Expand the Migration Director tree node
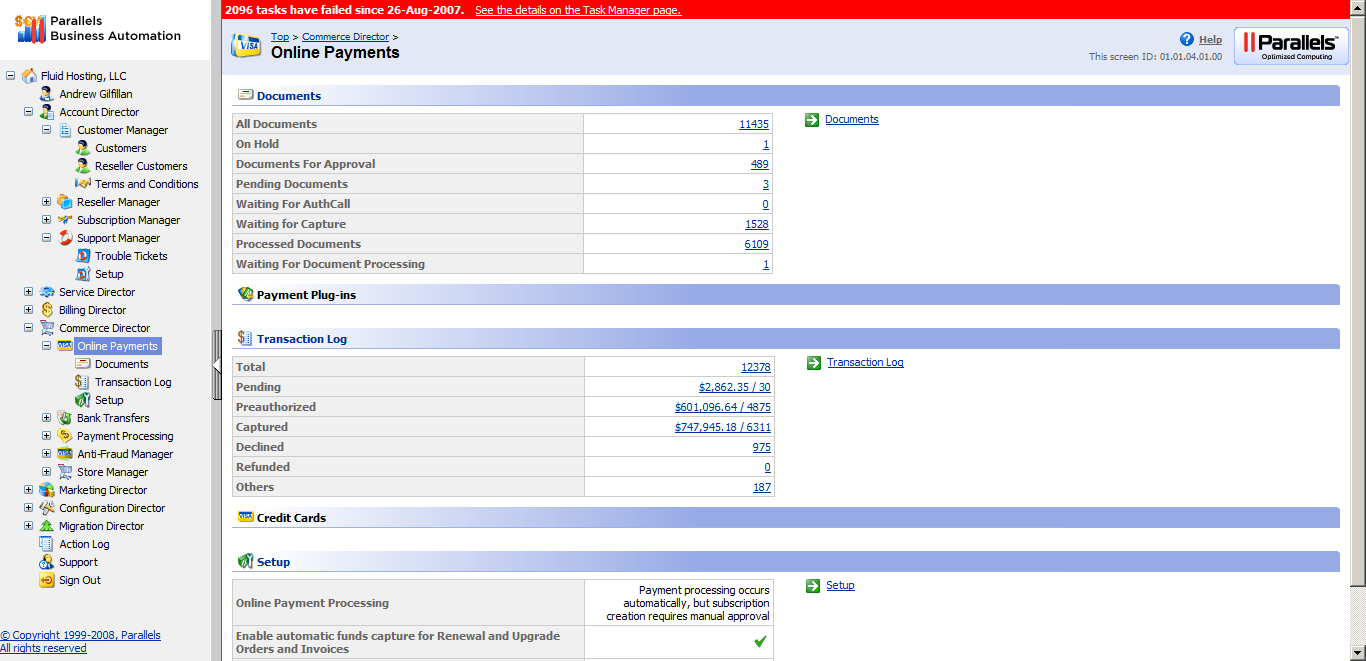Image resolution: width=1366 pixels, height=661 pixels. pos(29,526)
